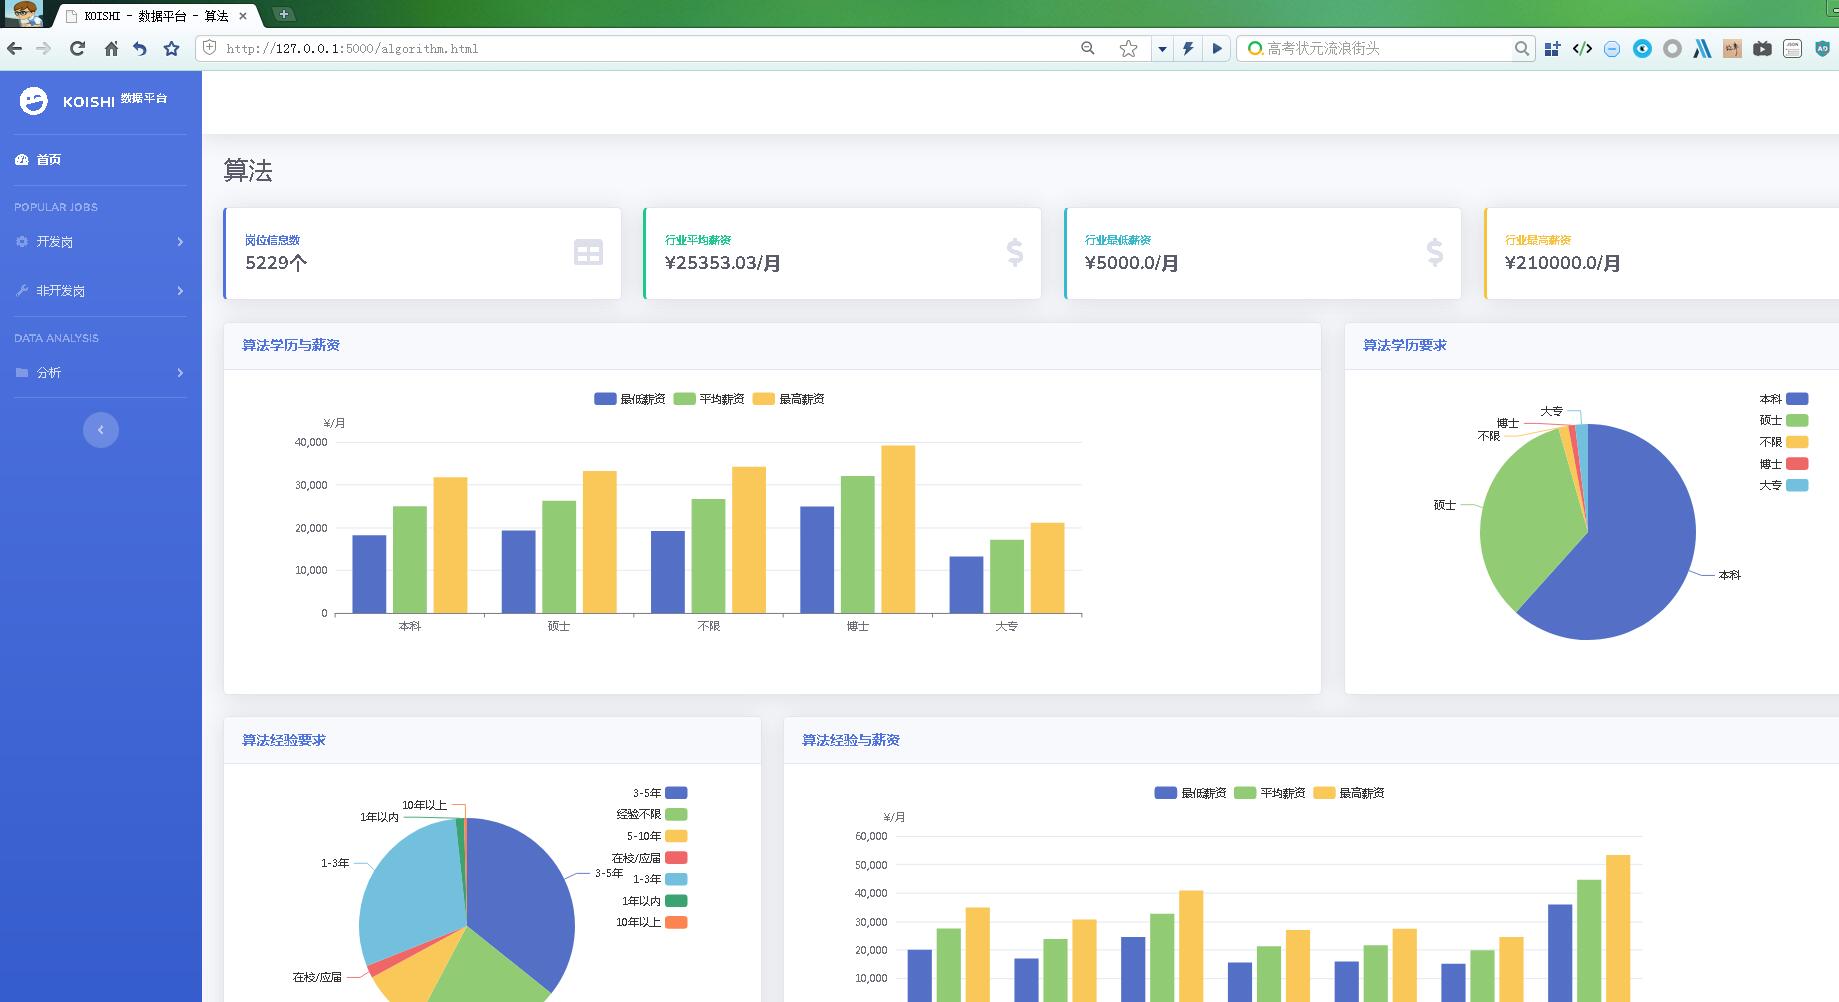Toggle 最低薪资 legend in 算法学历与薪资 chart

pos(629,399)
